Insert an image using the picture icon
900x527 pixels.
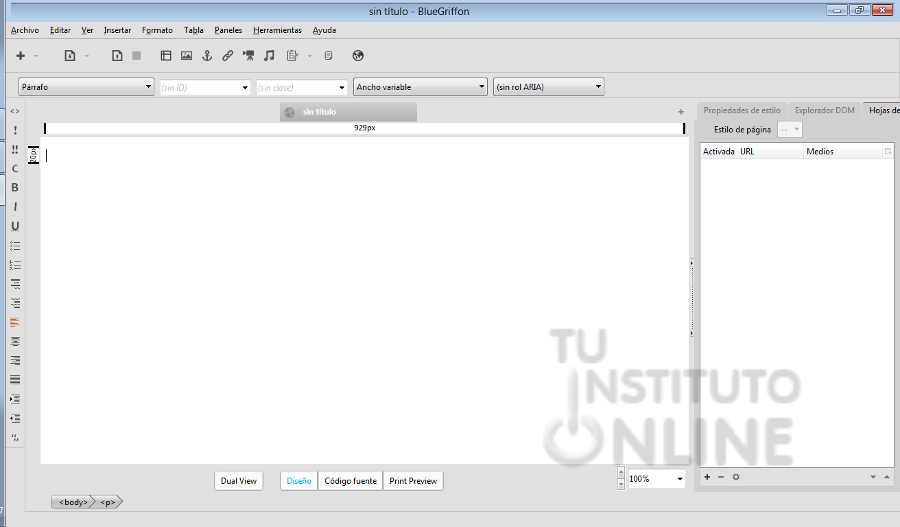(187, 56)
